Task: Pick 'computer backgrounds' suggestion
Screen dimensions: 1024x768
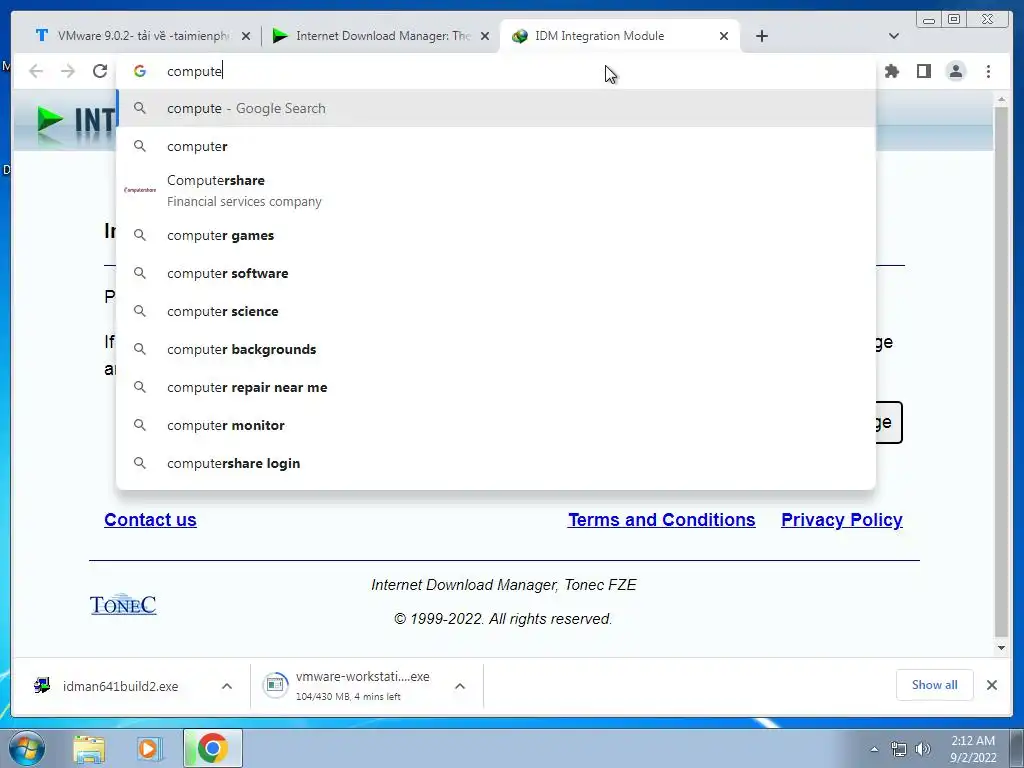Action: point(496,349)
